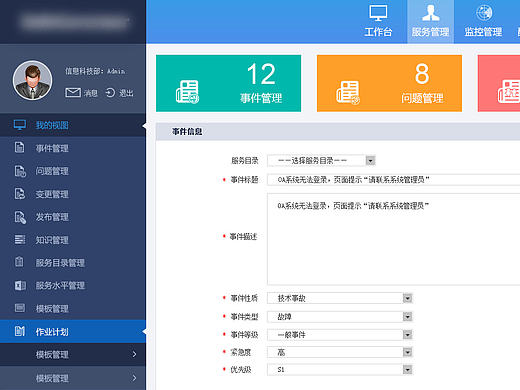Click the 服务管理 tab label
Viewport: 520px width, 390px height.
pos(430,32)
